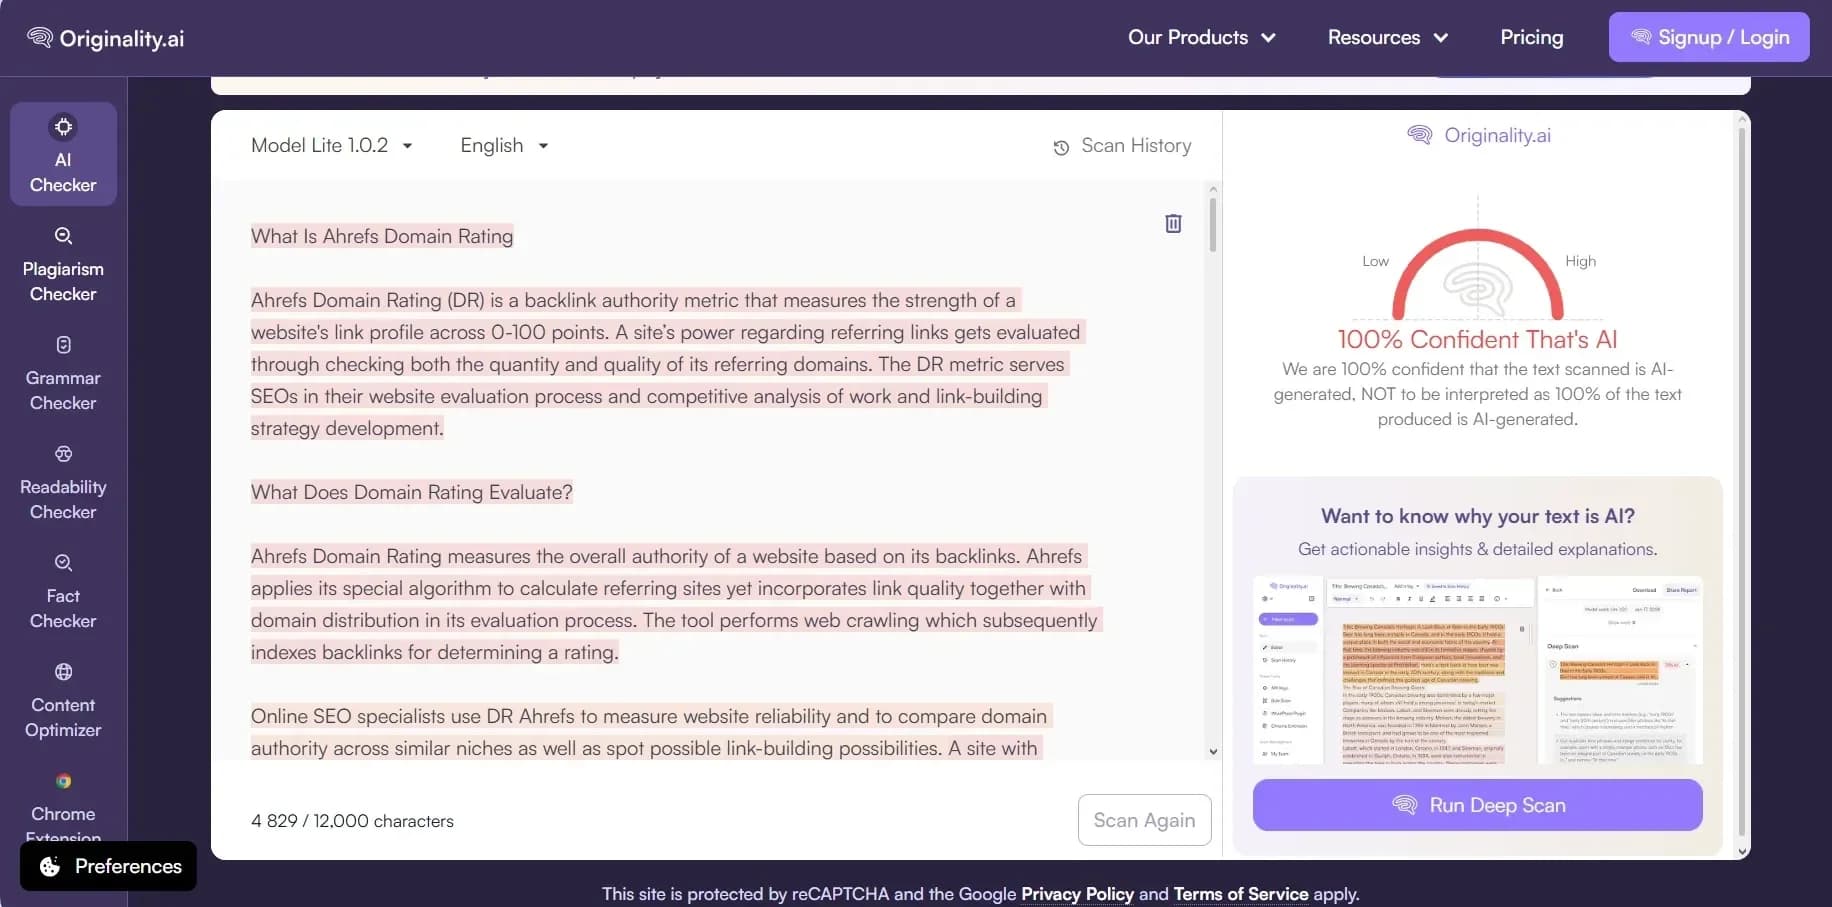
Task: Open the Grammar Checker icon
Action: pyautogui.click(x=63, y=345)
